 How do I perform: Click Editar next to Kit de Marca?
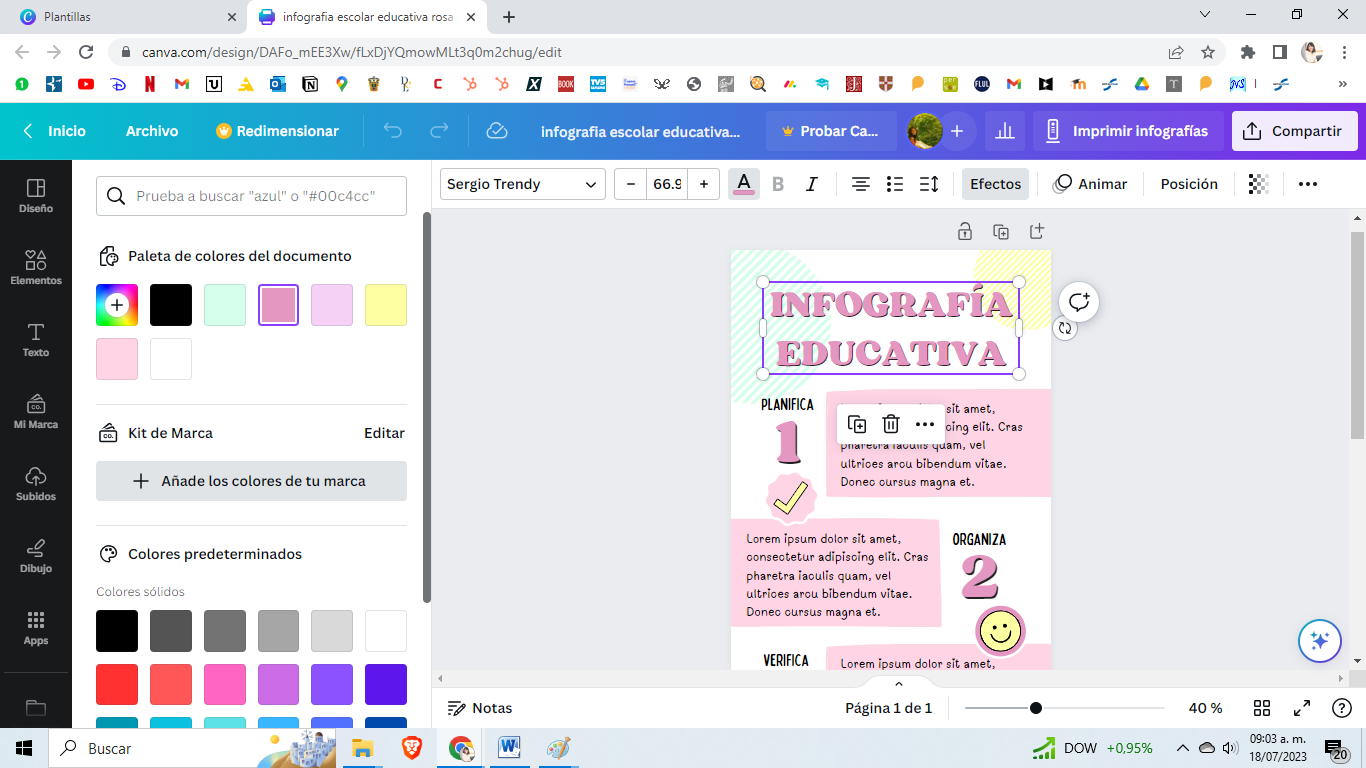pyautogui.click(x=384, y=433)
